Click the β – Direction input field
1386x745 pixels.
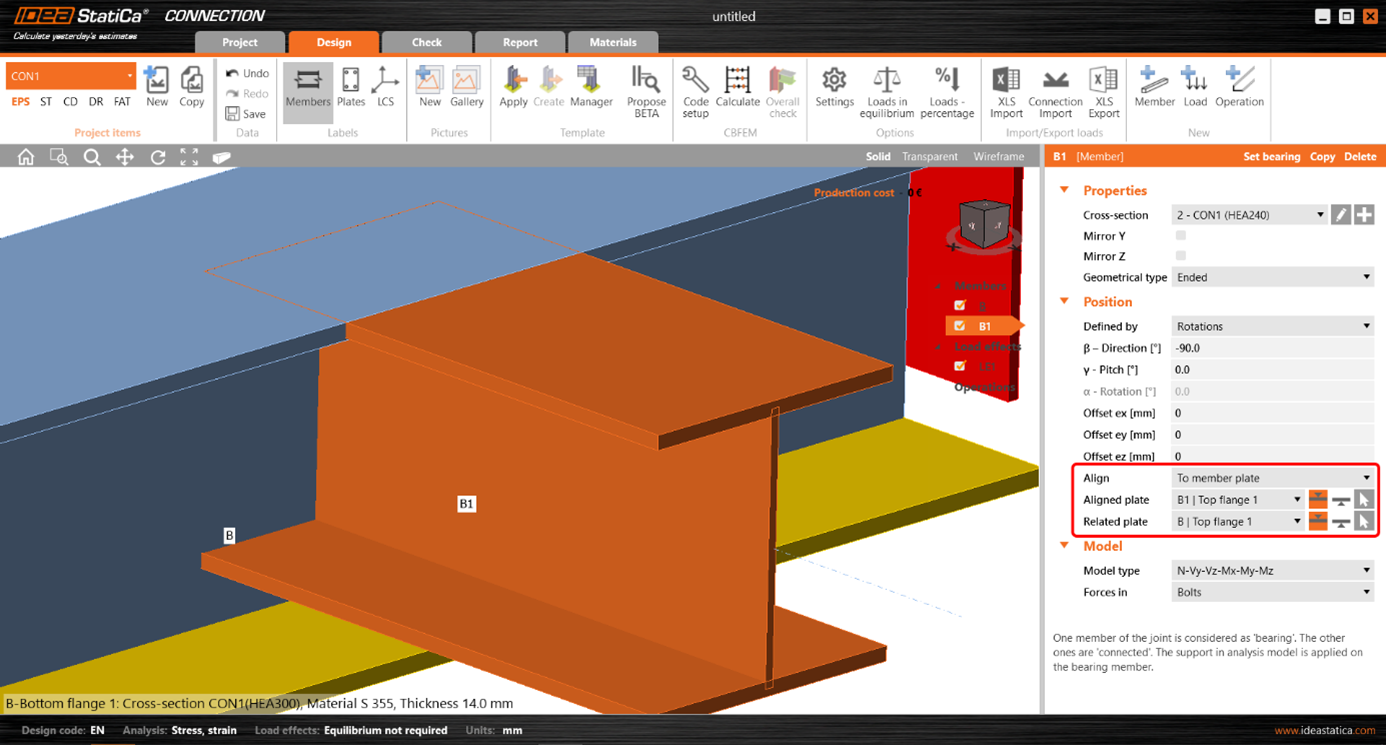pos(1272,348)
